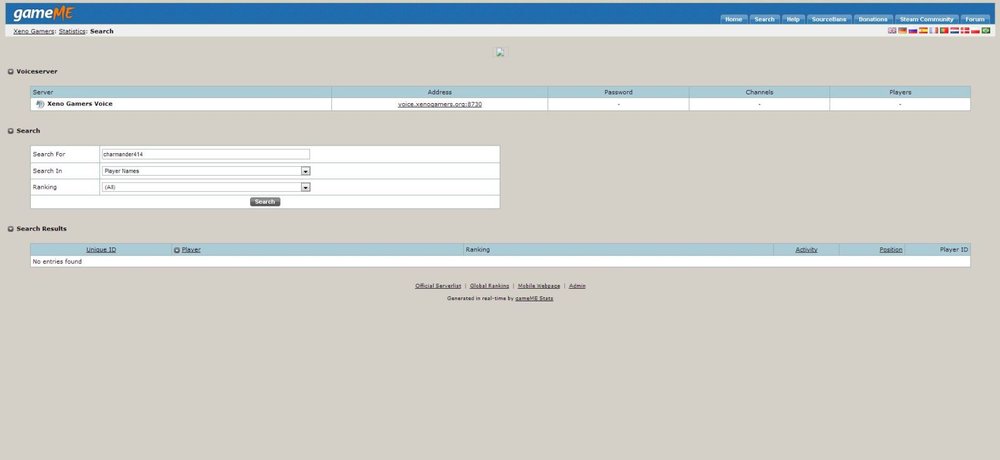Viewport: 1000px width, 460px height.
Task: Open the Global Ranking footer link
Action: coord(489,286)
